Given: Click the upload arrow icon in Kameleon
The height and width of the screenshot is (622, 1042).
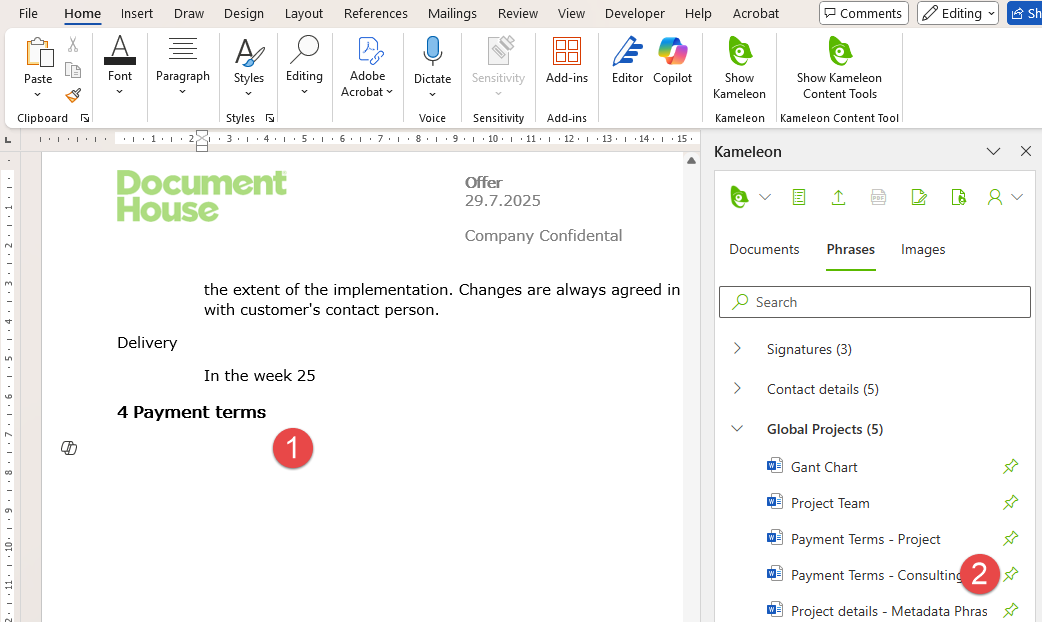Looking at the screenshot, I should [x=838, y=197].
